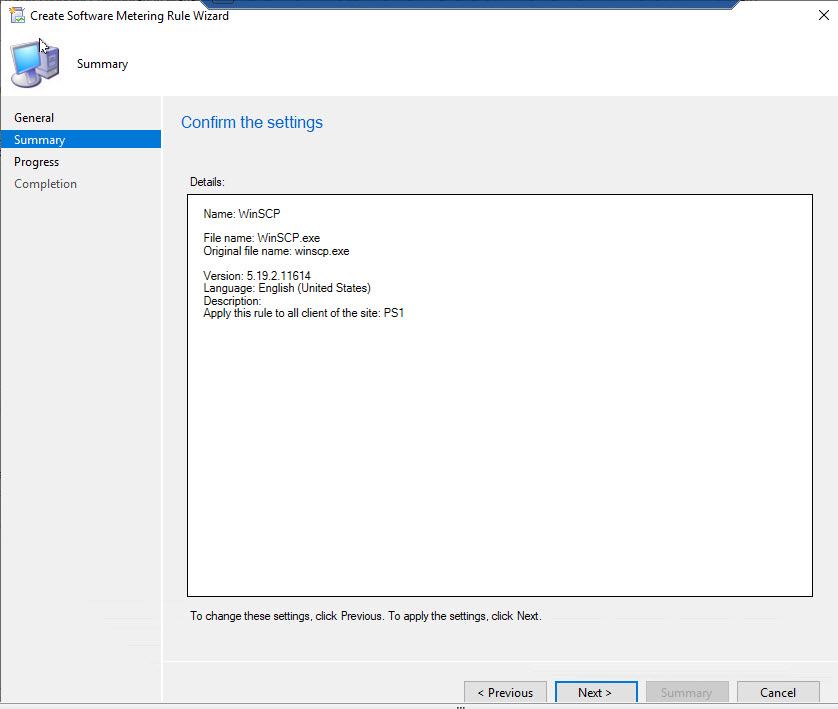Go back with the Previous button

coord(505,692)
